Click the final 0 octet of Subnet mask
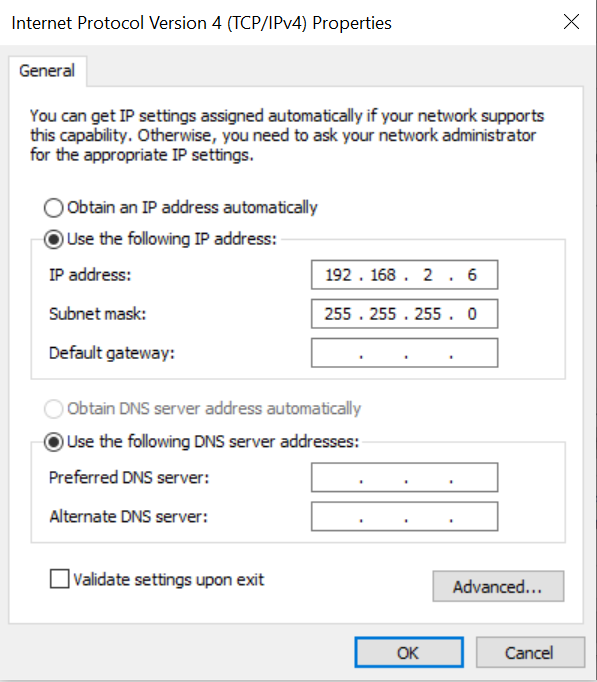The width and height of the screenshot is (597, 682). tap(472, 314)
